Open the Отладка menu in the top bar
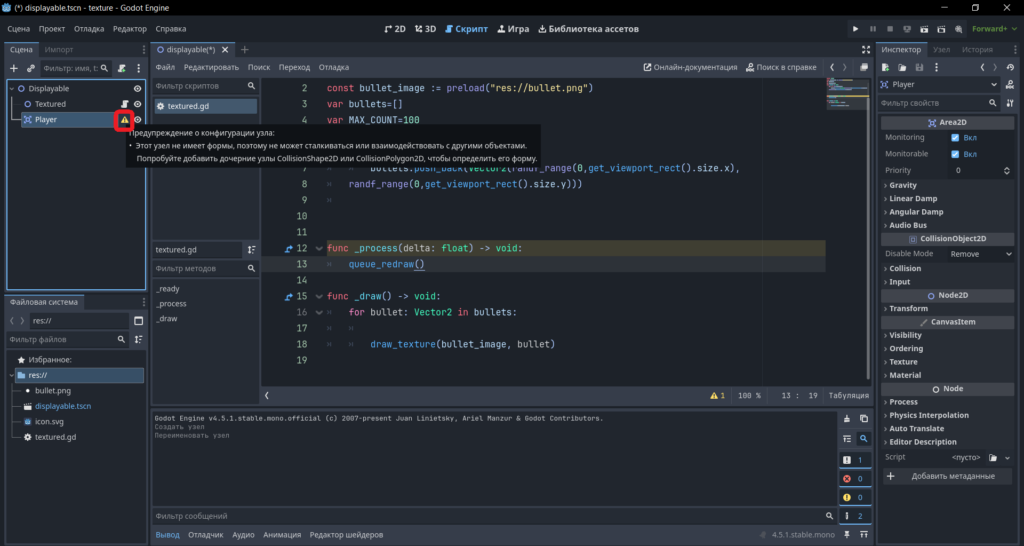 (x=89, y=29)
